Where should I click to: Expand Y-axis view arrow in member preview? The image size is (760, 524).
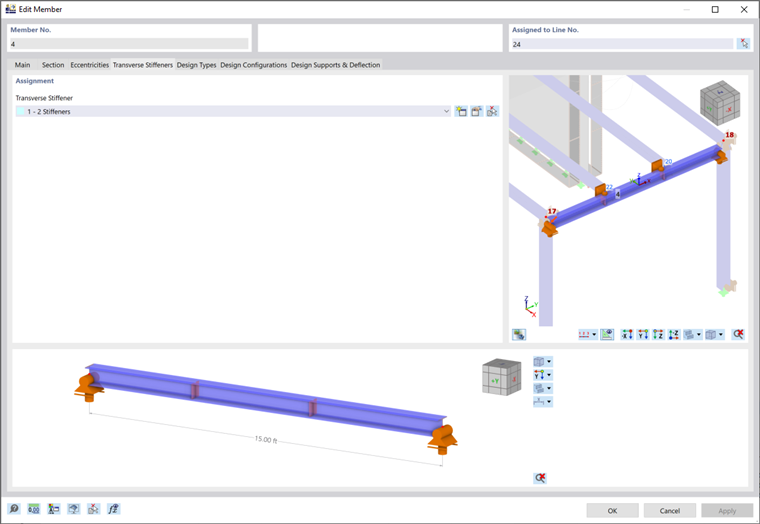pyautogui.click(x=549, y=375)
